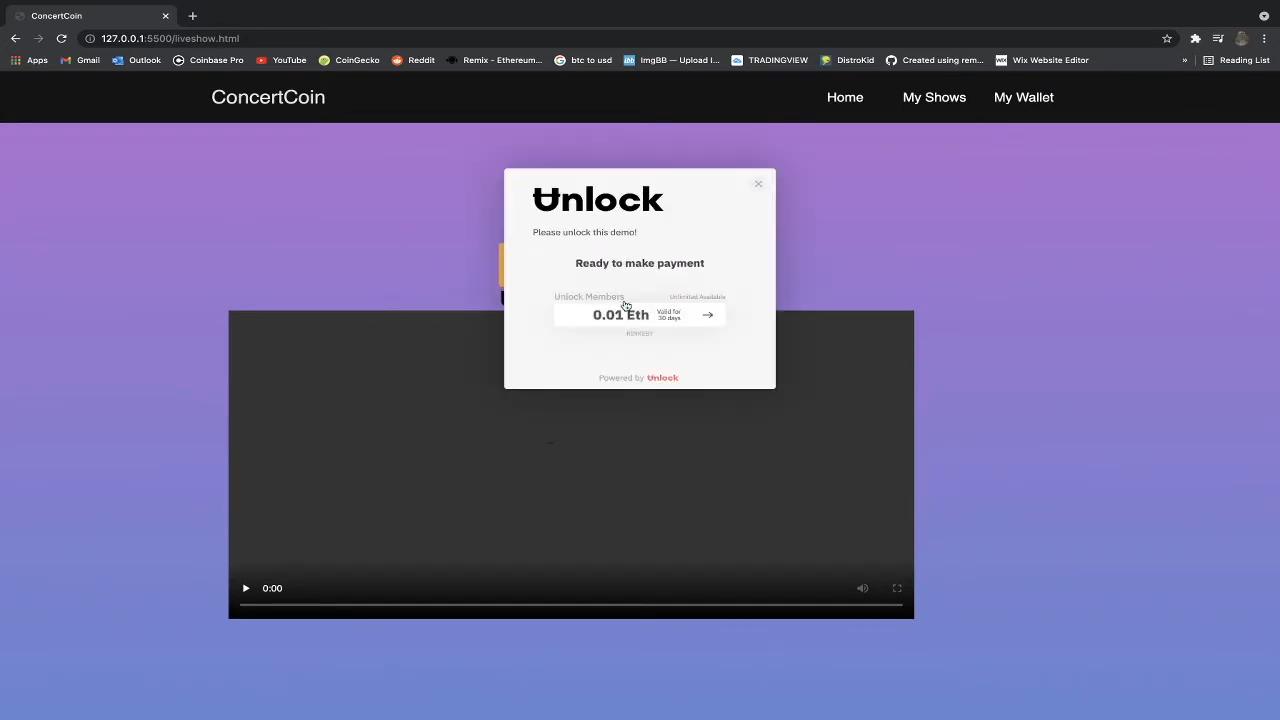Open the extensions puzzle icon
The width and height of the screenshot is (1280, 720).
coord(1195,38)
